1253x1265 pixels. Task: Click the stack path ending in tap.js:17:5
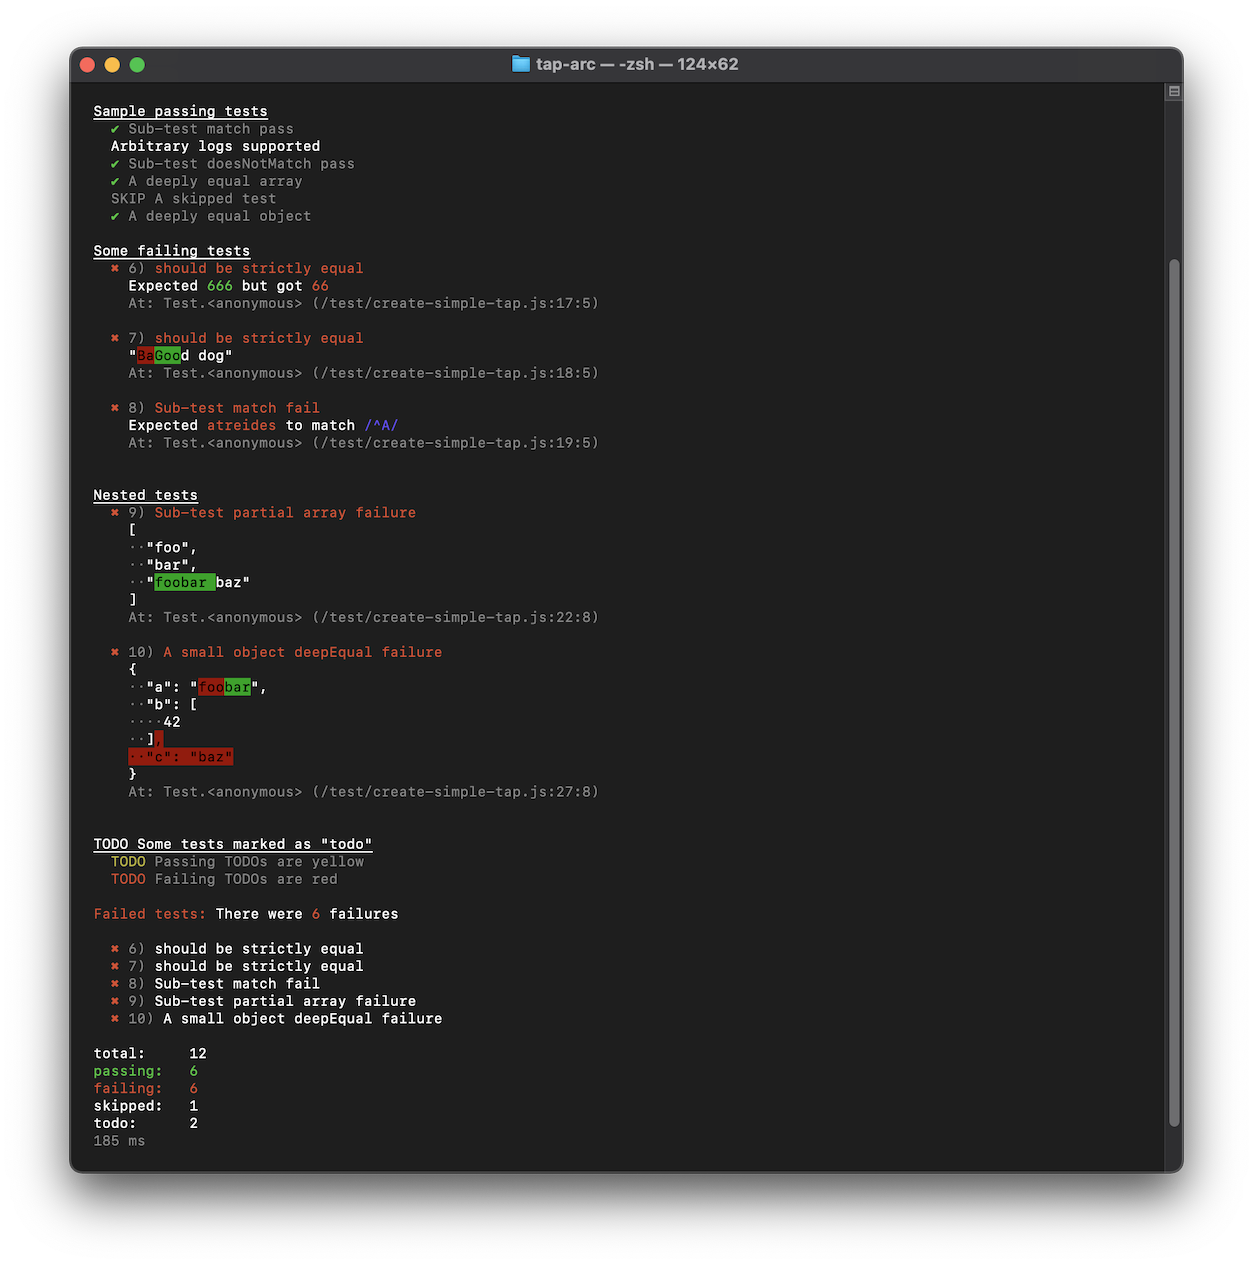pyautogui.click(x=363, y=303)
